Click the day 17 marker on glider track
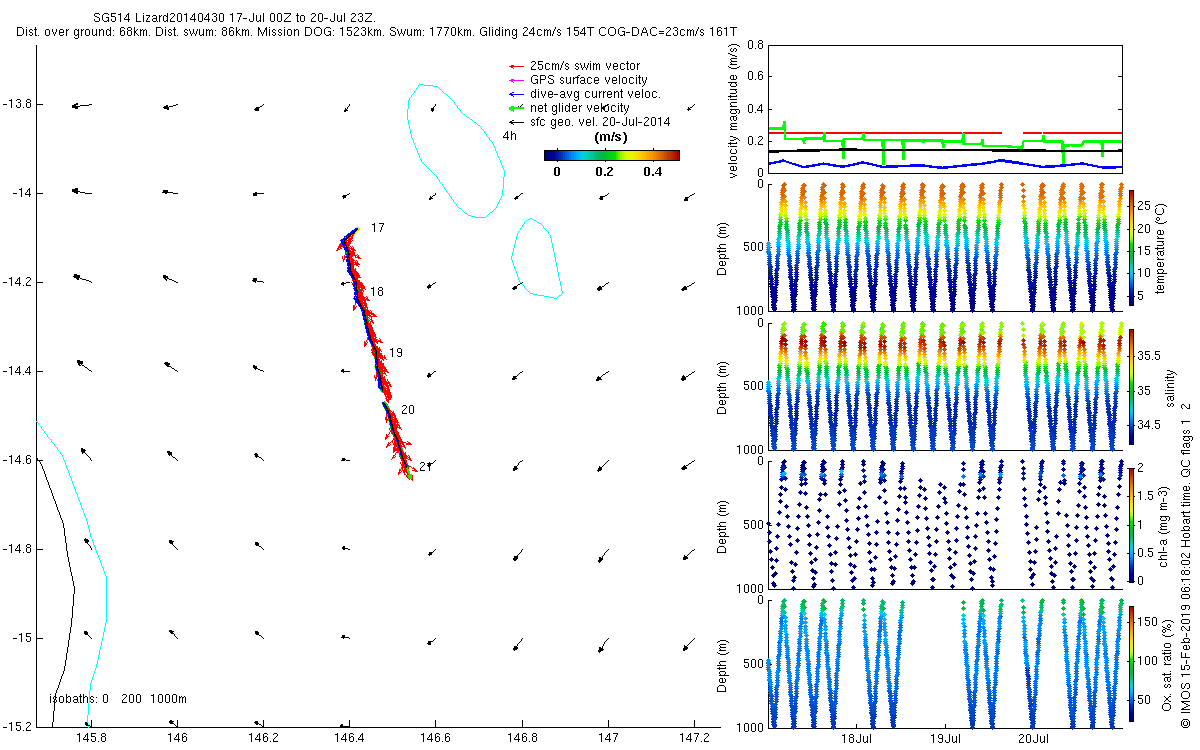This screenshot has width=1200, height=750. coord(377,229)
